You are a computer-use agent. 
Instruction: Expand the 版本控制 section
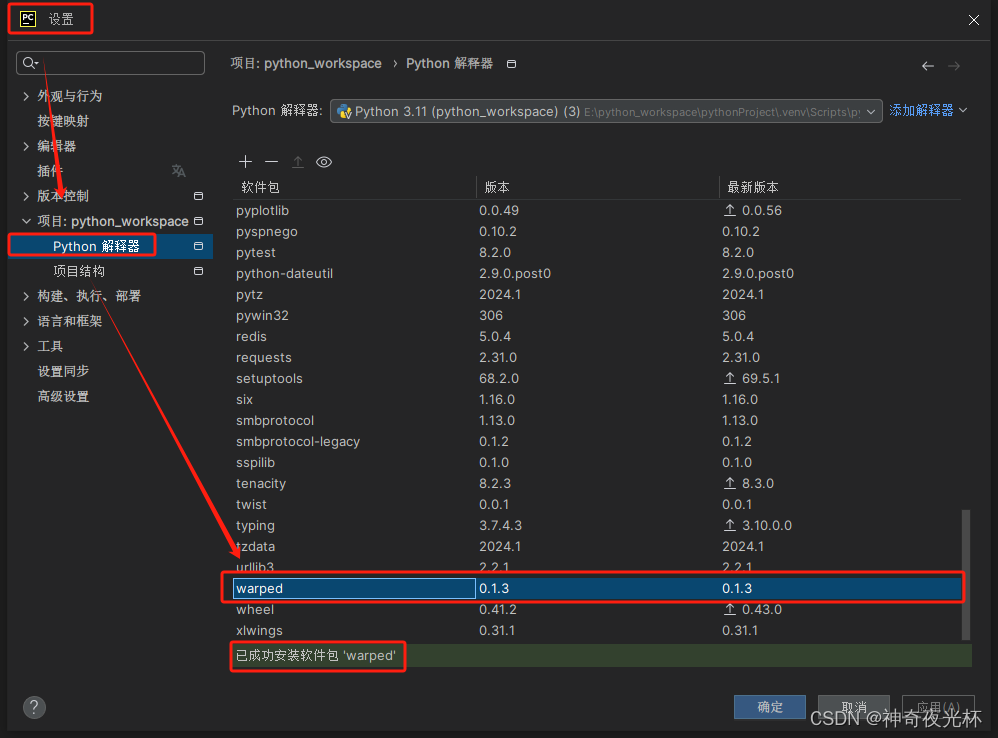point(26,196)
